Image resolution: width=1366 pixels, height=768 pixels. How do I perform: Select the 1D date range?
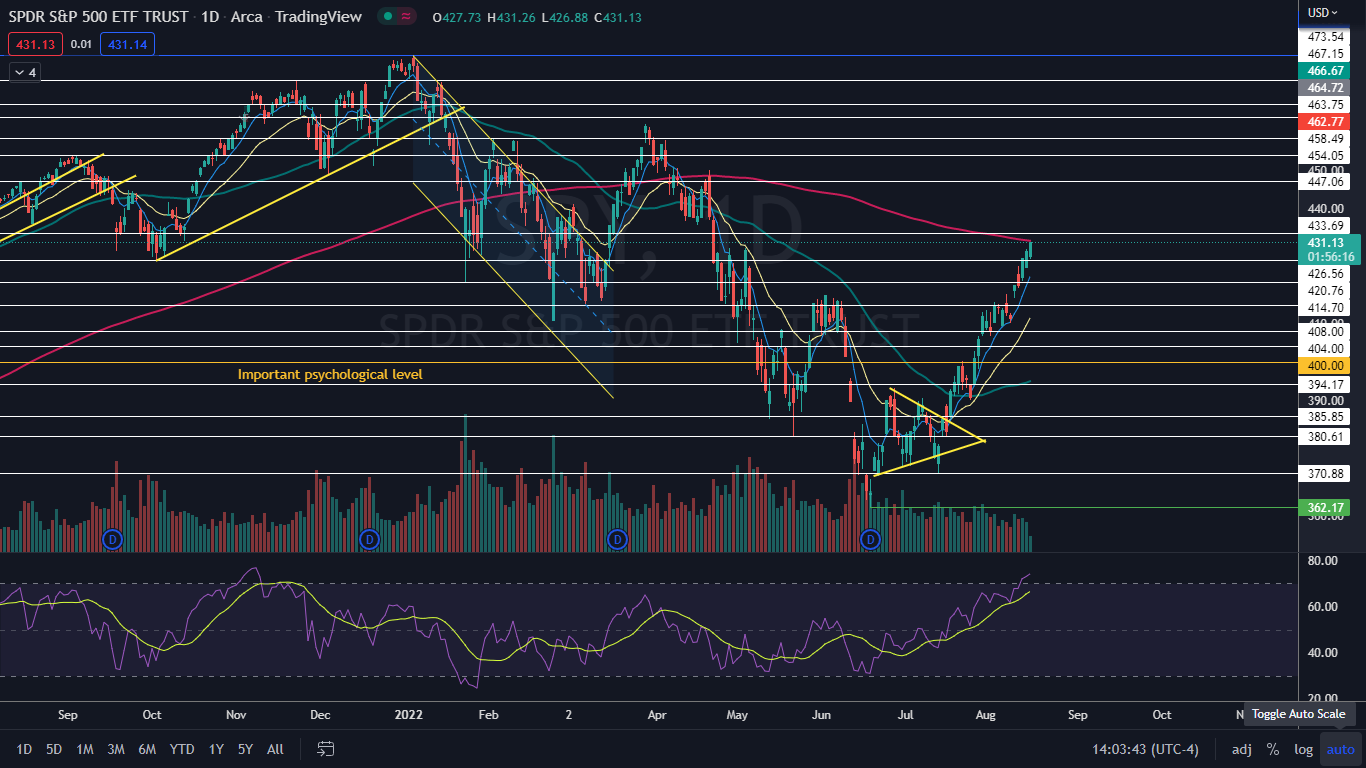24,749
